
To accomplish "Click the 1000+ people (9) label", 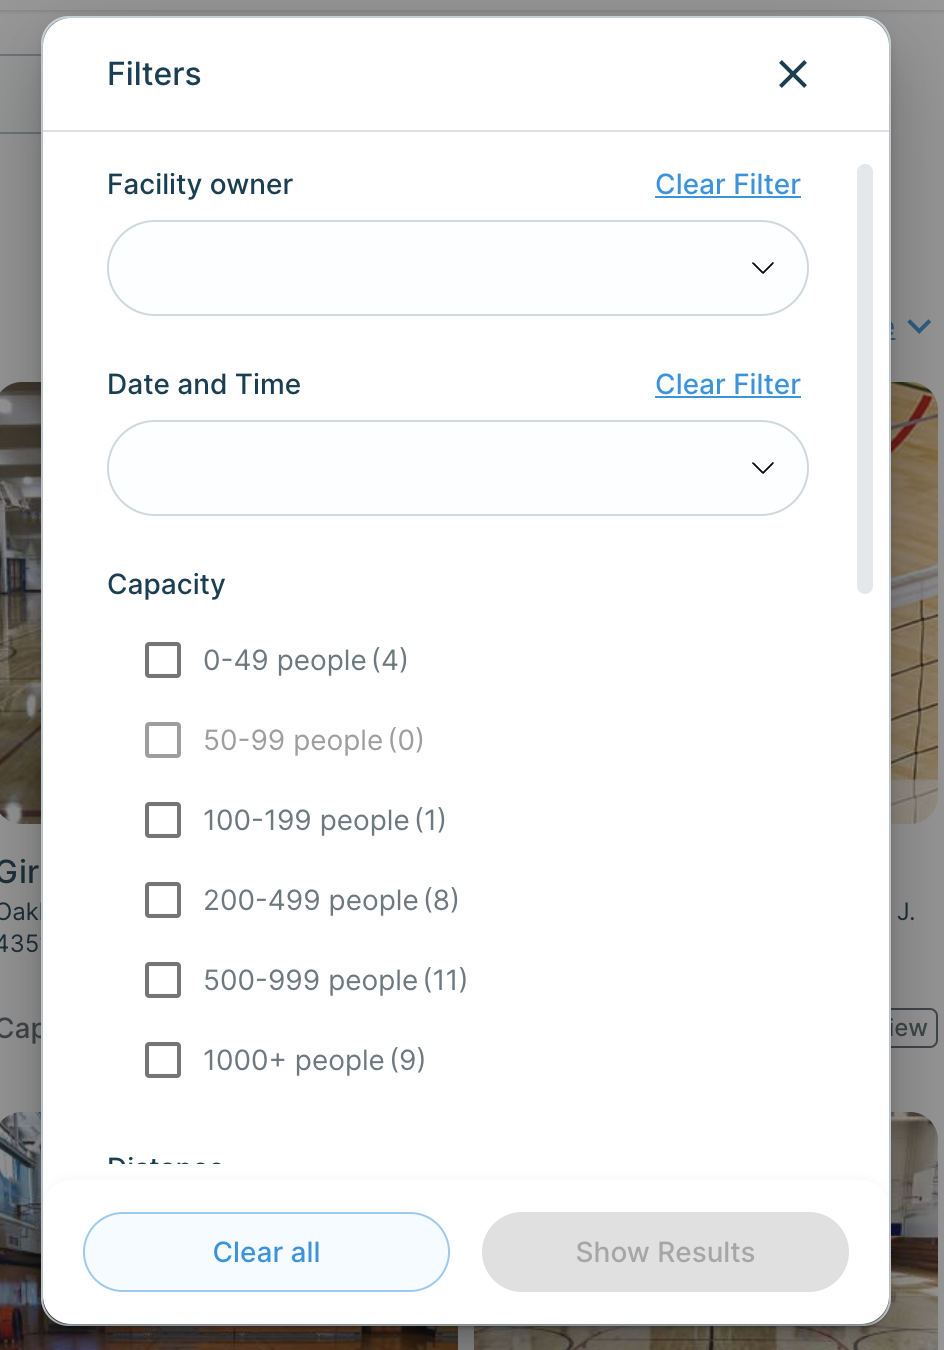I will point(314,1060).
